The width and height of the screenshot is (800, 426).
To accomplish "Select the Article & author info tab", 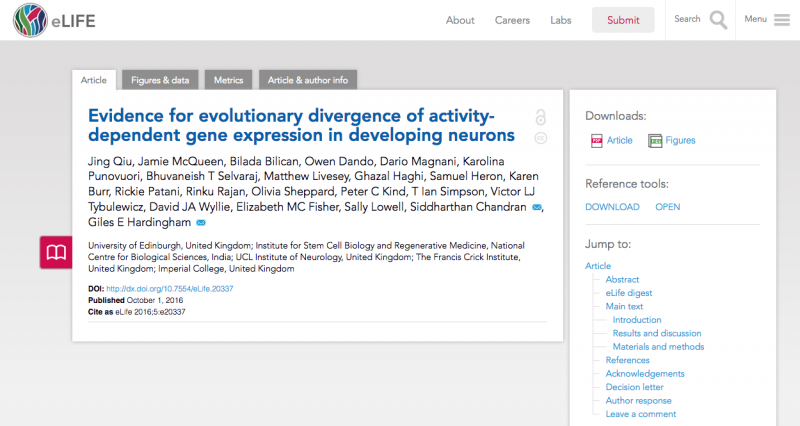I will (x=308, y=80).
